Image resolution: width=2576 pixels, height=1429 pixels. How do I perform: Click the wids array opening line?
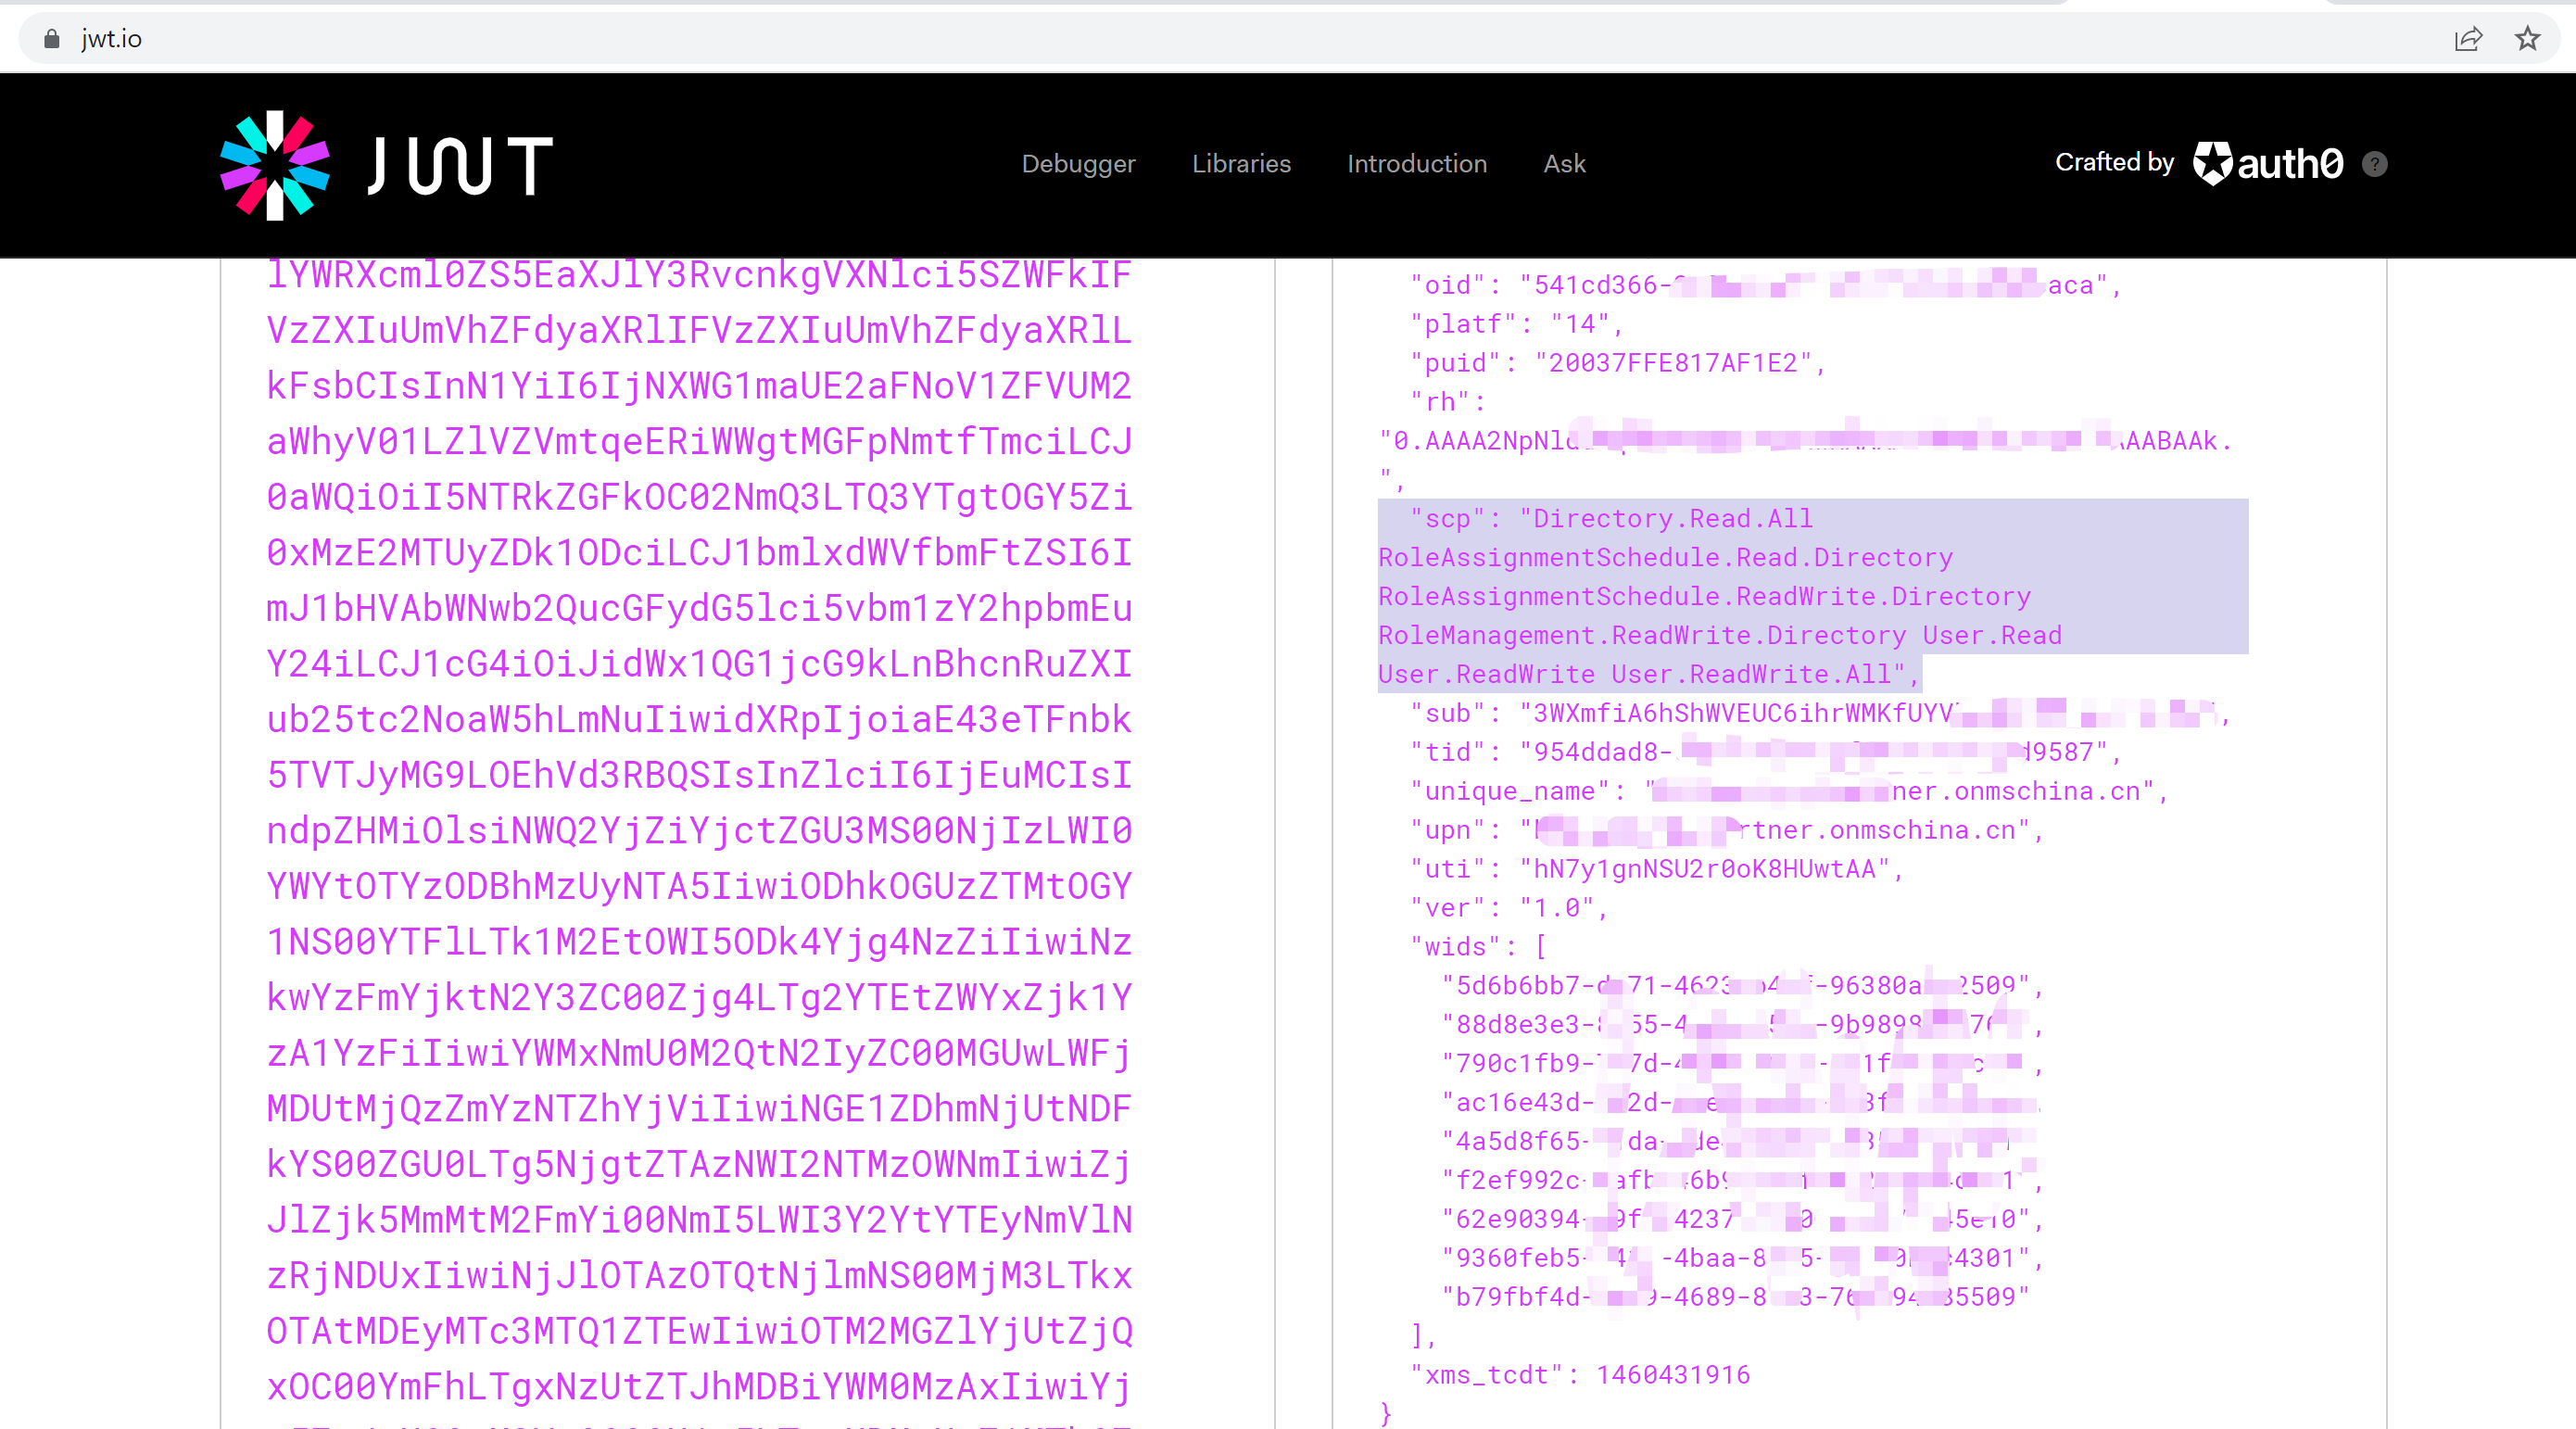[x=1478, y=947]
